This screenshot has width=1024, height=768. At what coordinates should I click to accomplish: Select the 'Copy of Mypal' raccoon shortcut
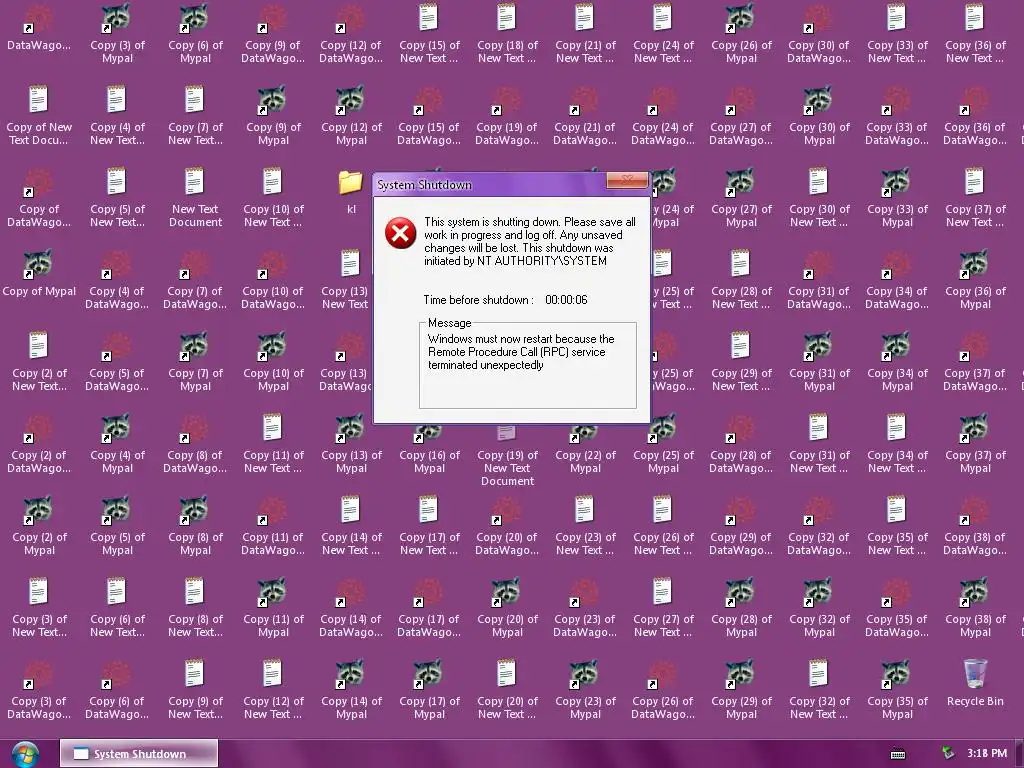pyautogui.click(x=39, y=273)
